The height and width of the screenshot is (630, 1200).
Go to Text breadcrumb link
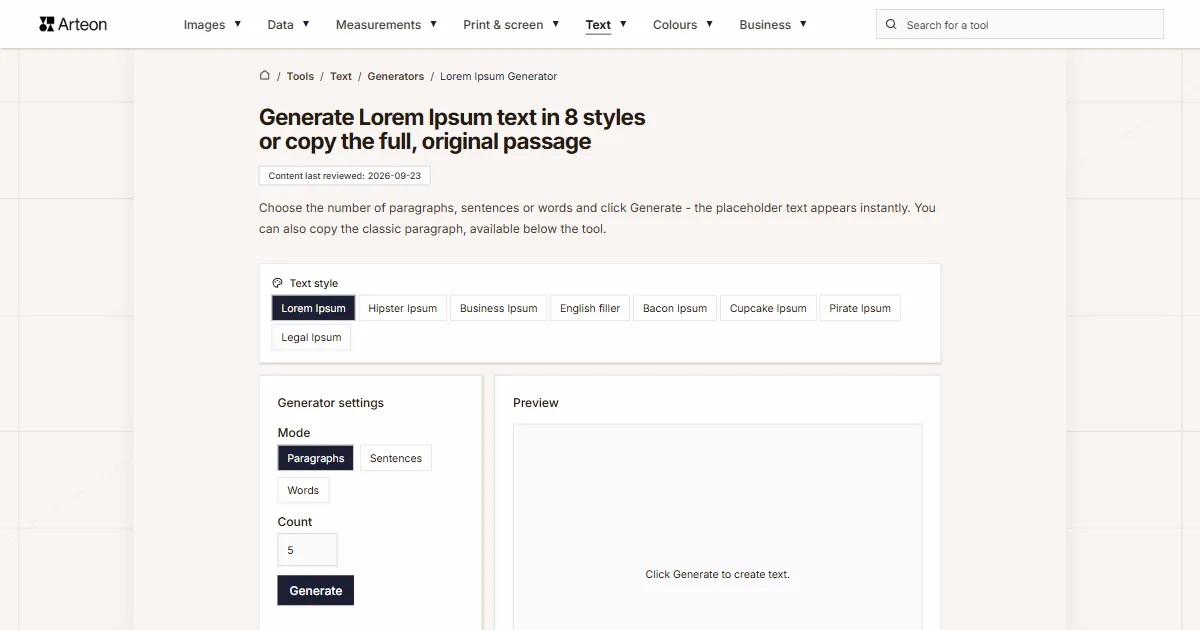(x=341, y=76)
